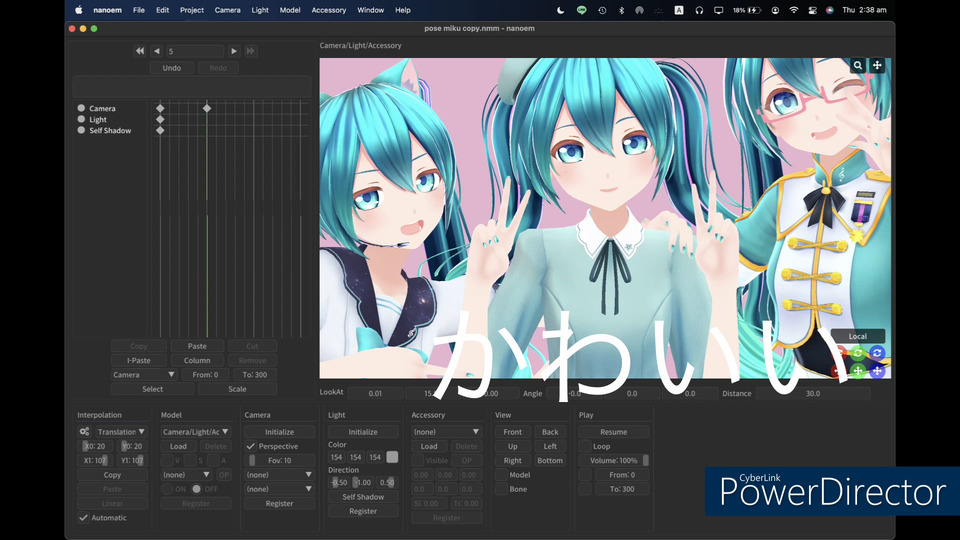Open second (none) dropdown in Camera panel

(x=279, y=489)
